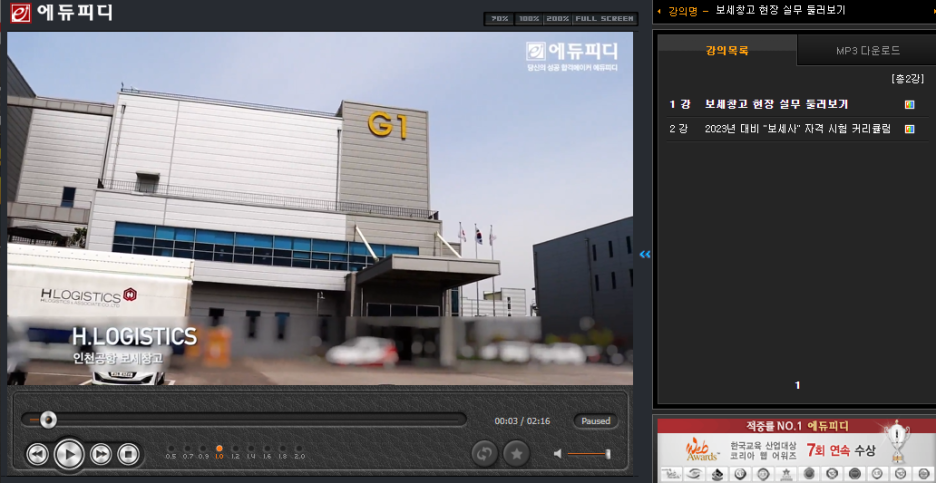Click the video frame showing the G1 building

pos(320,208)
